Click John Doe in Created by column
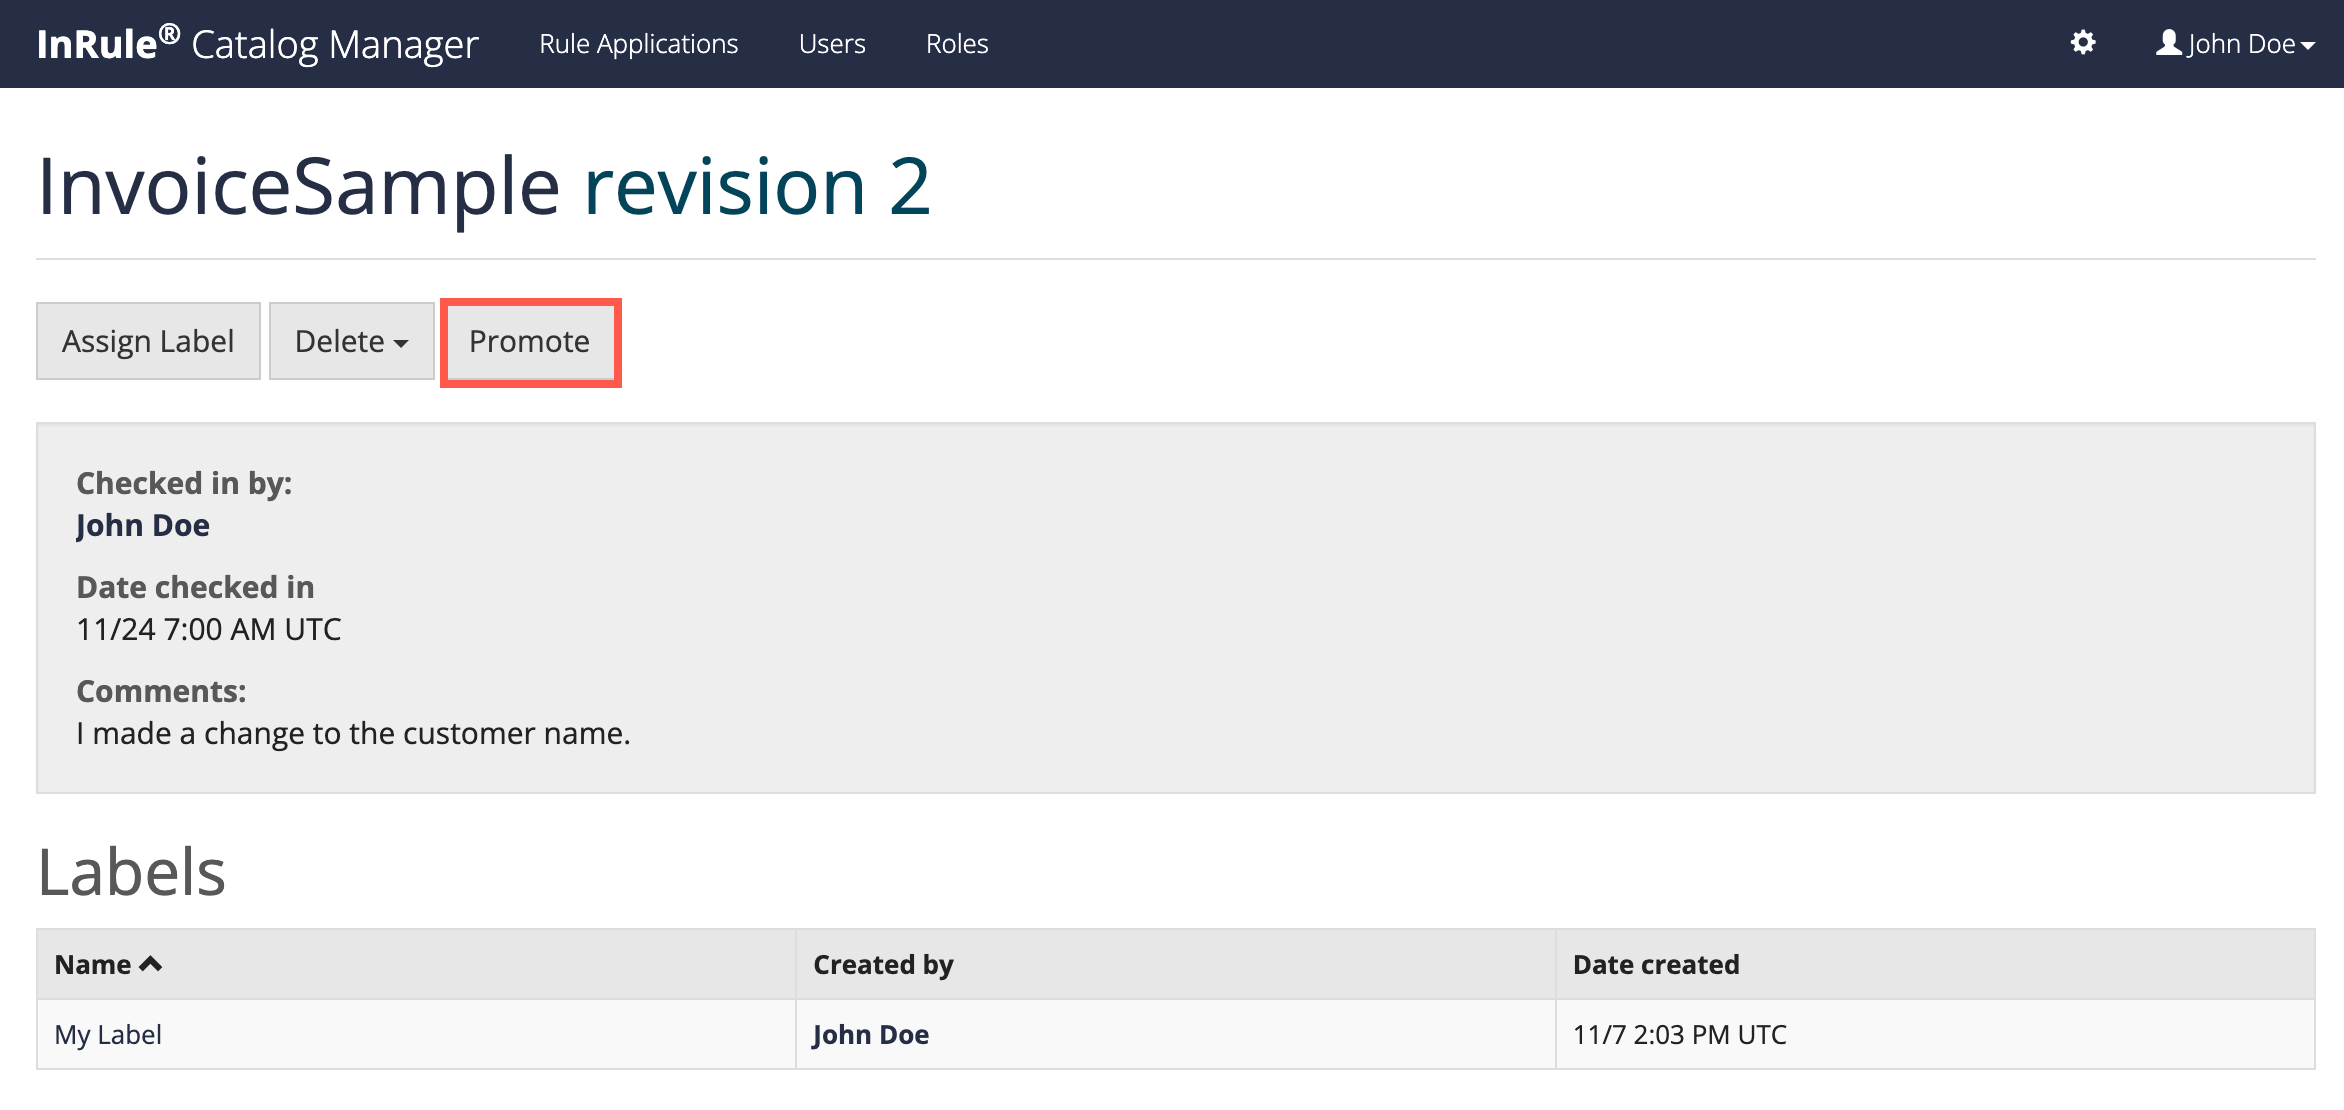This screenshot has width=2344, height=1110. point(870,1034)
